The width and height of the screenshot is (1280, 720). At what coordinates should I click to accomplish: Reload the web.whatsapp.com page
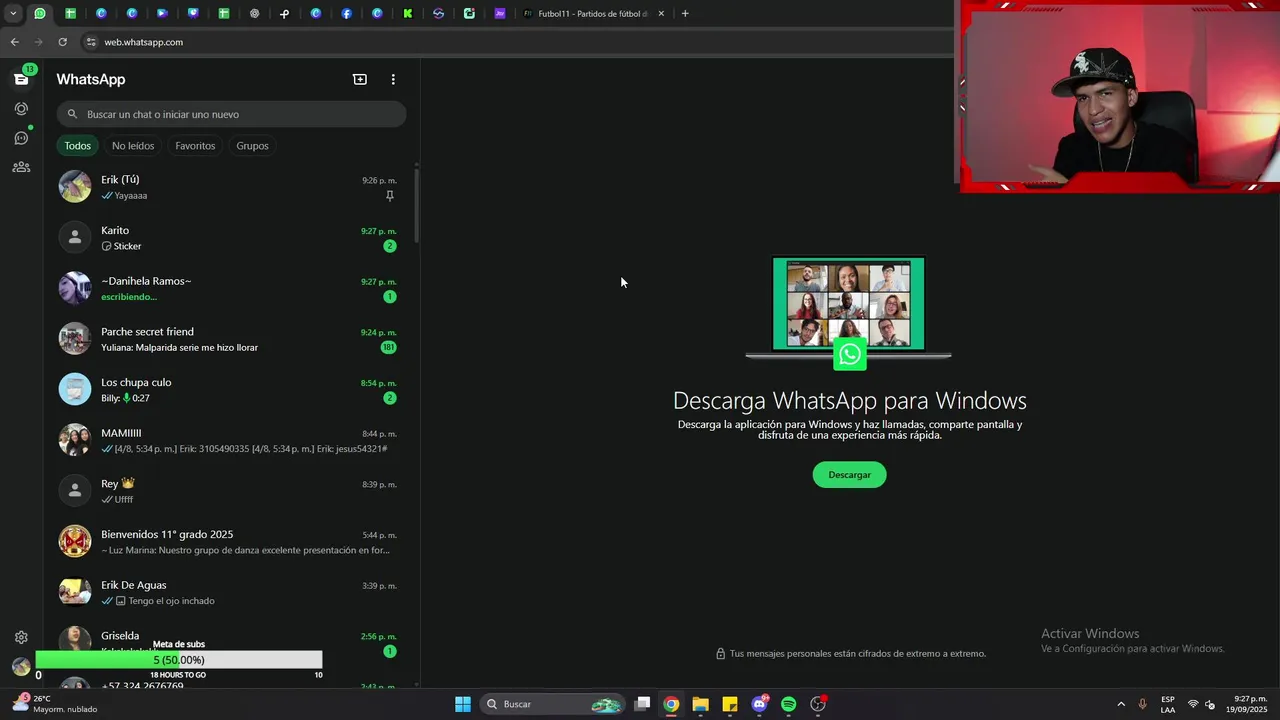coord(62,42)
